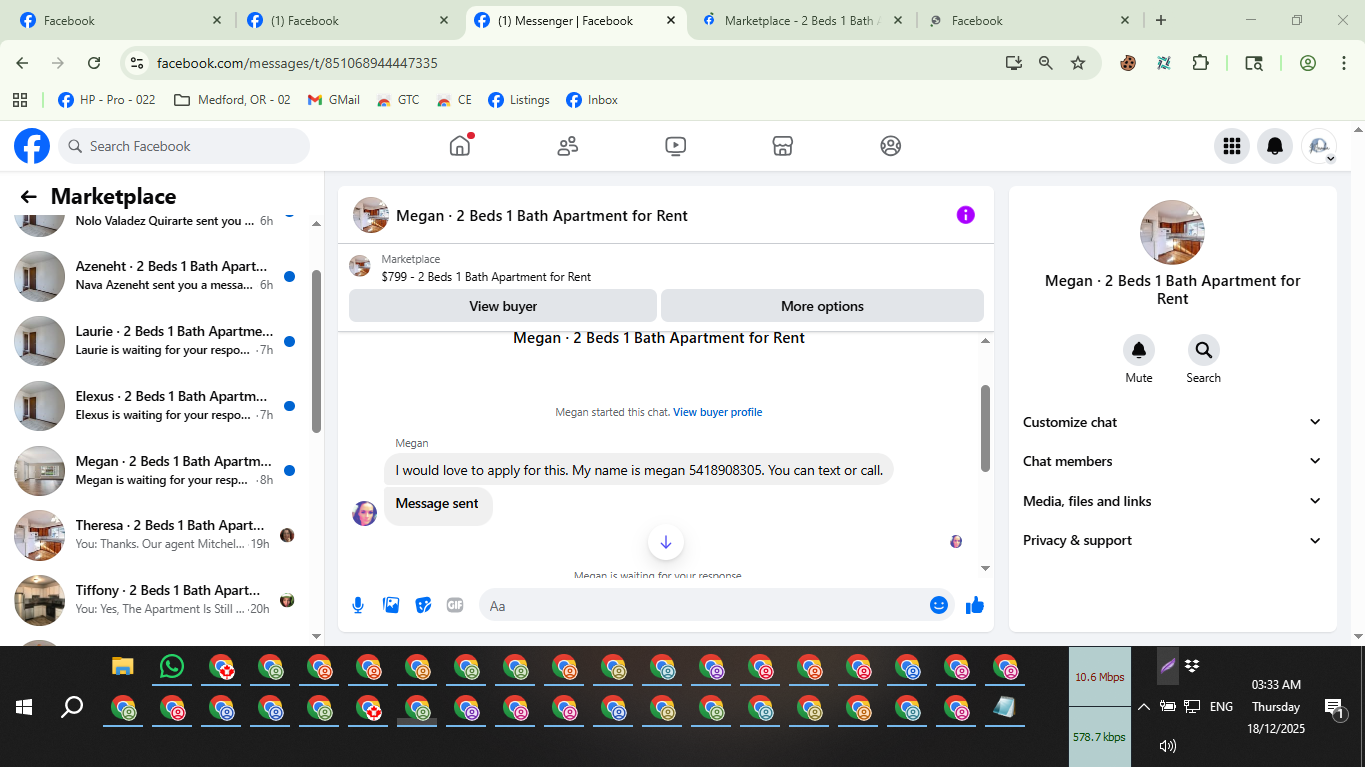Expand the Customize chat section
Screen dimensions: 1365x767
pyautogui.click(x=1173, y=422)
